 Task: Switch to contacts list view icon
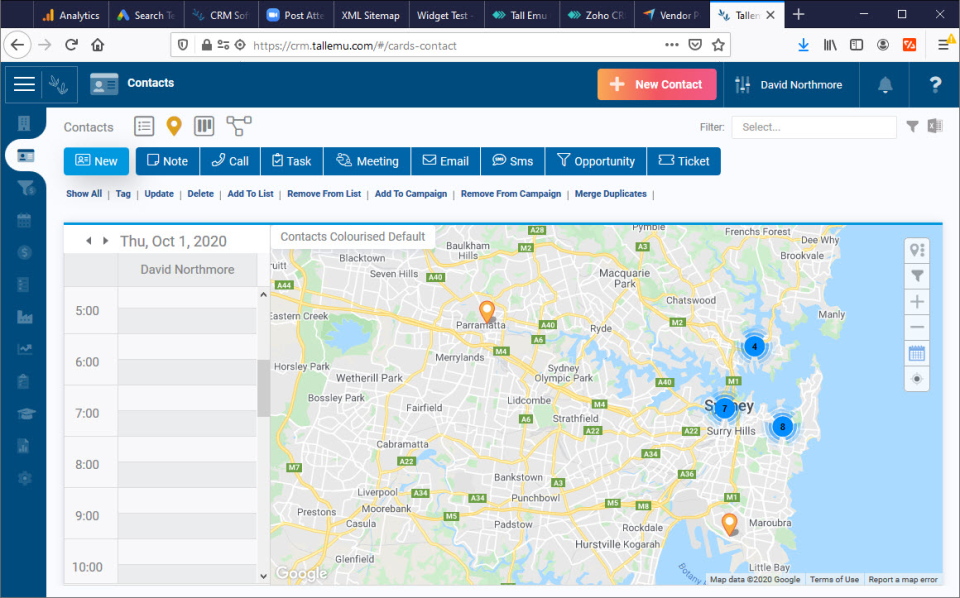click(144, 127)
